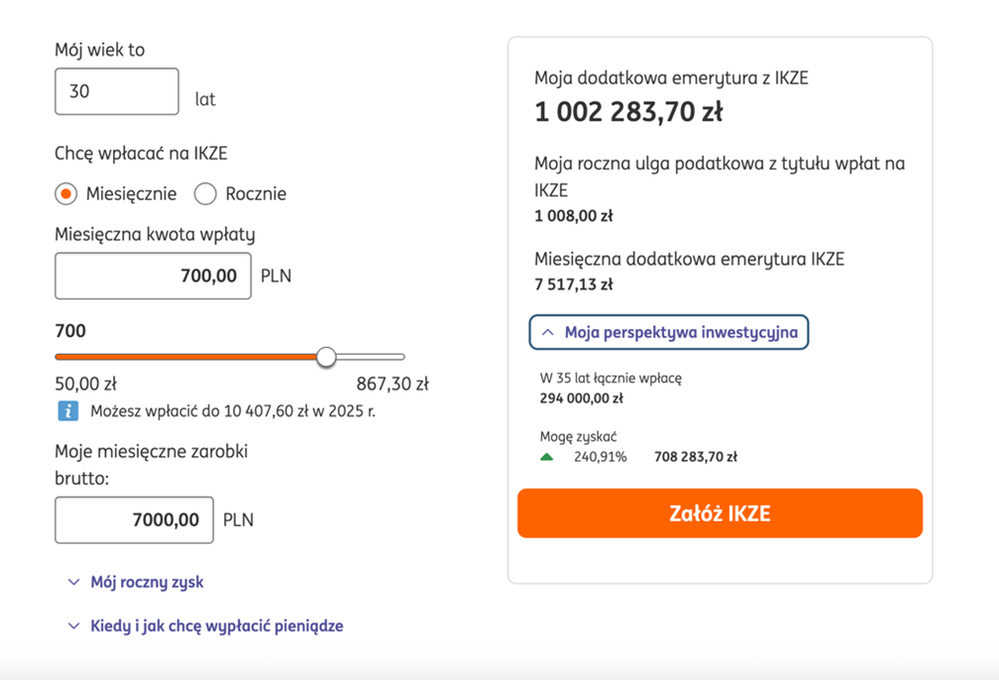This screenshot has height=680, width=999.
Task: Focus the gross monthly earnings field
Action: coord(133,519)
